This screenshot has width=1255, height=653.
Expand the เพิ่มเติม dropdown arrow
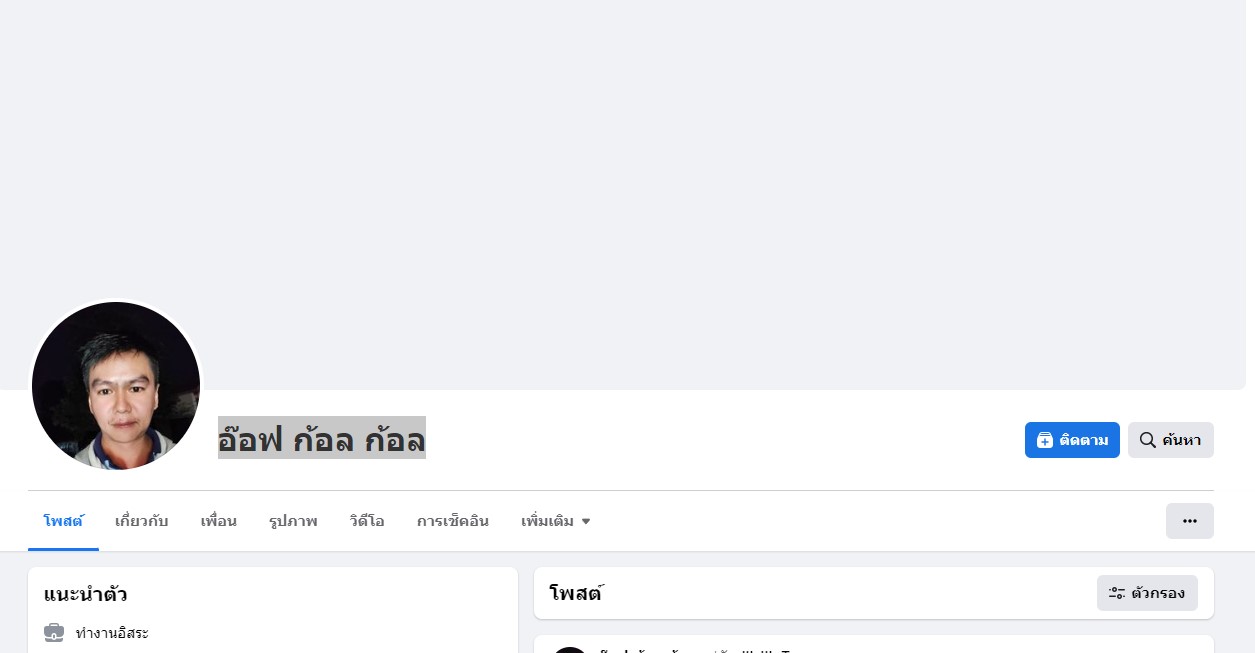[586, 521]
